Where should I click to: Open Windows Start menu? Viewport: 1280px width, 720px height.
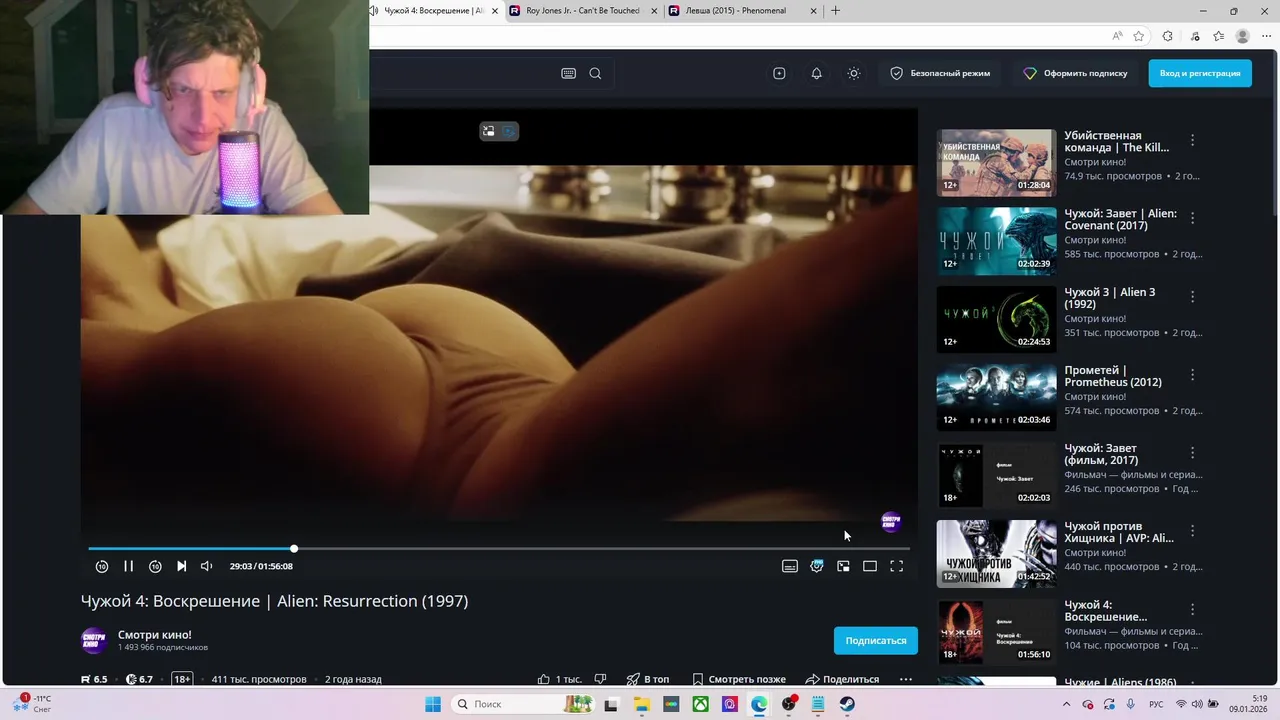pyautogui.click(x=433, y=704)
